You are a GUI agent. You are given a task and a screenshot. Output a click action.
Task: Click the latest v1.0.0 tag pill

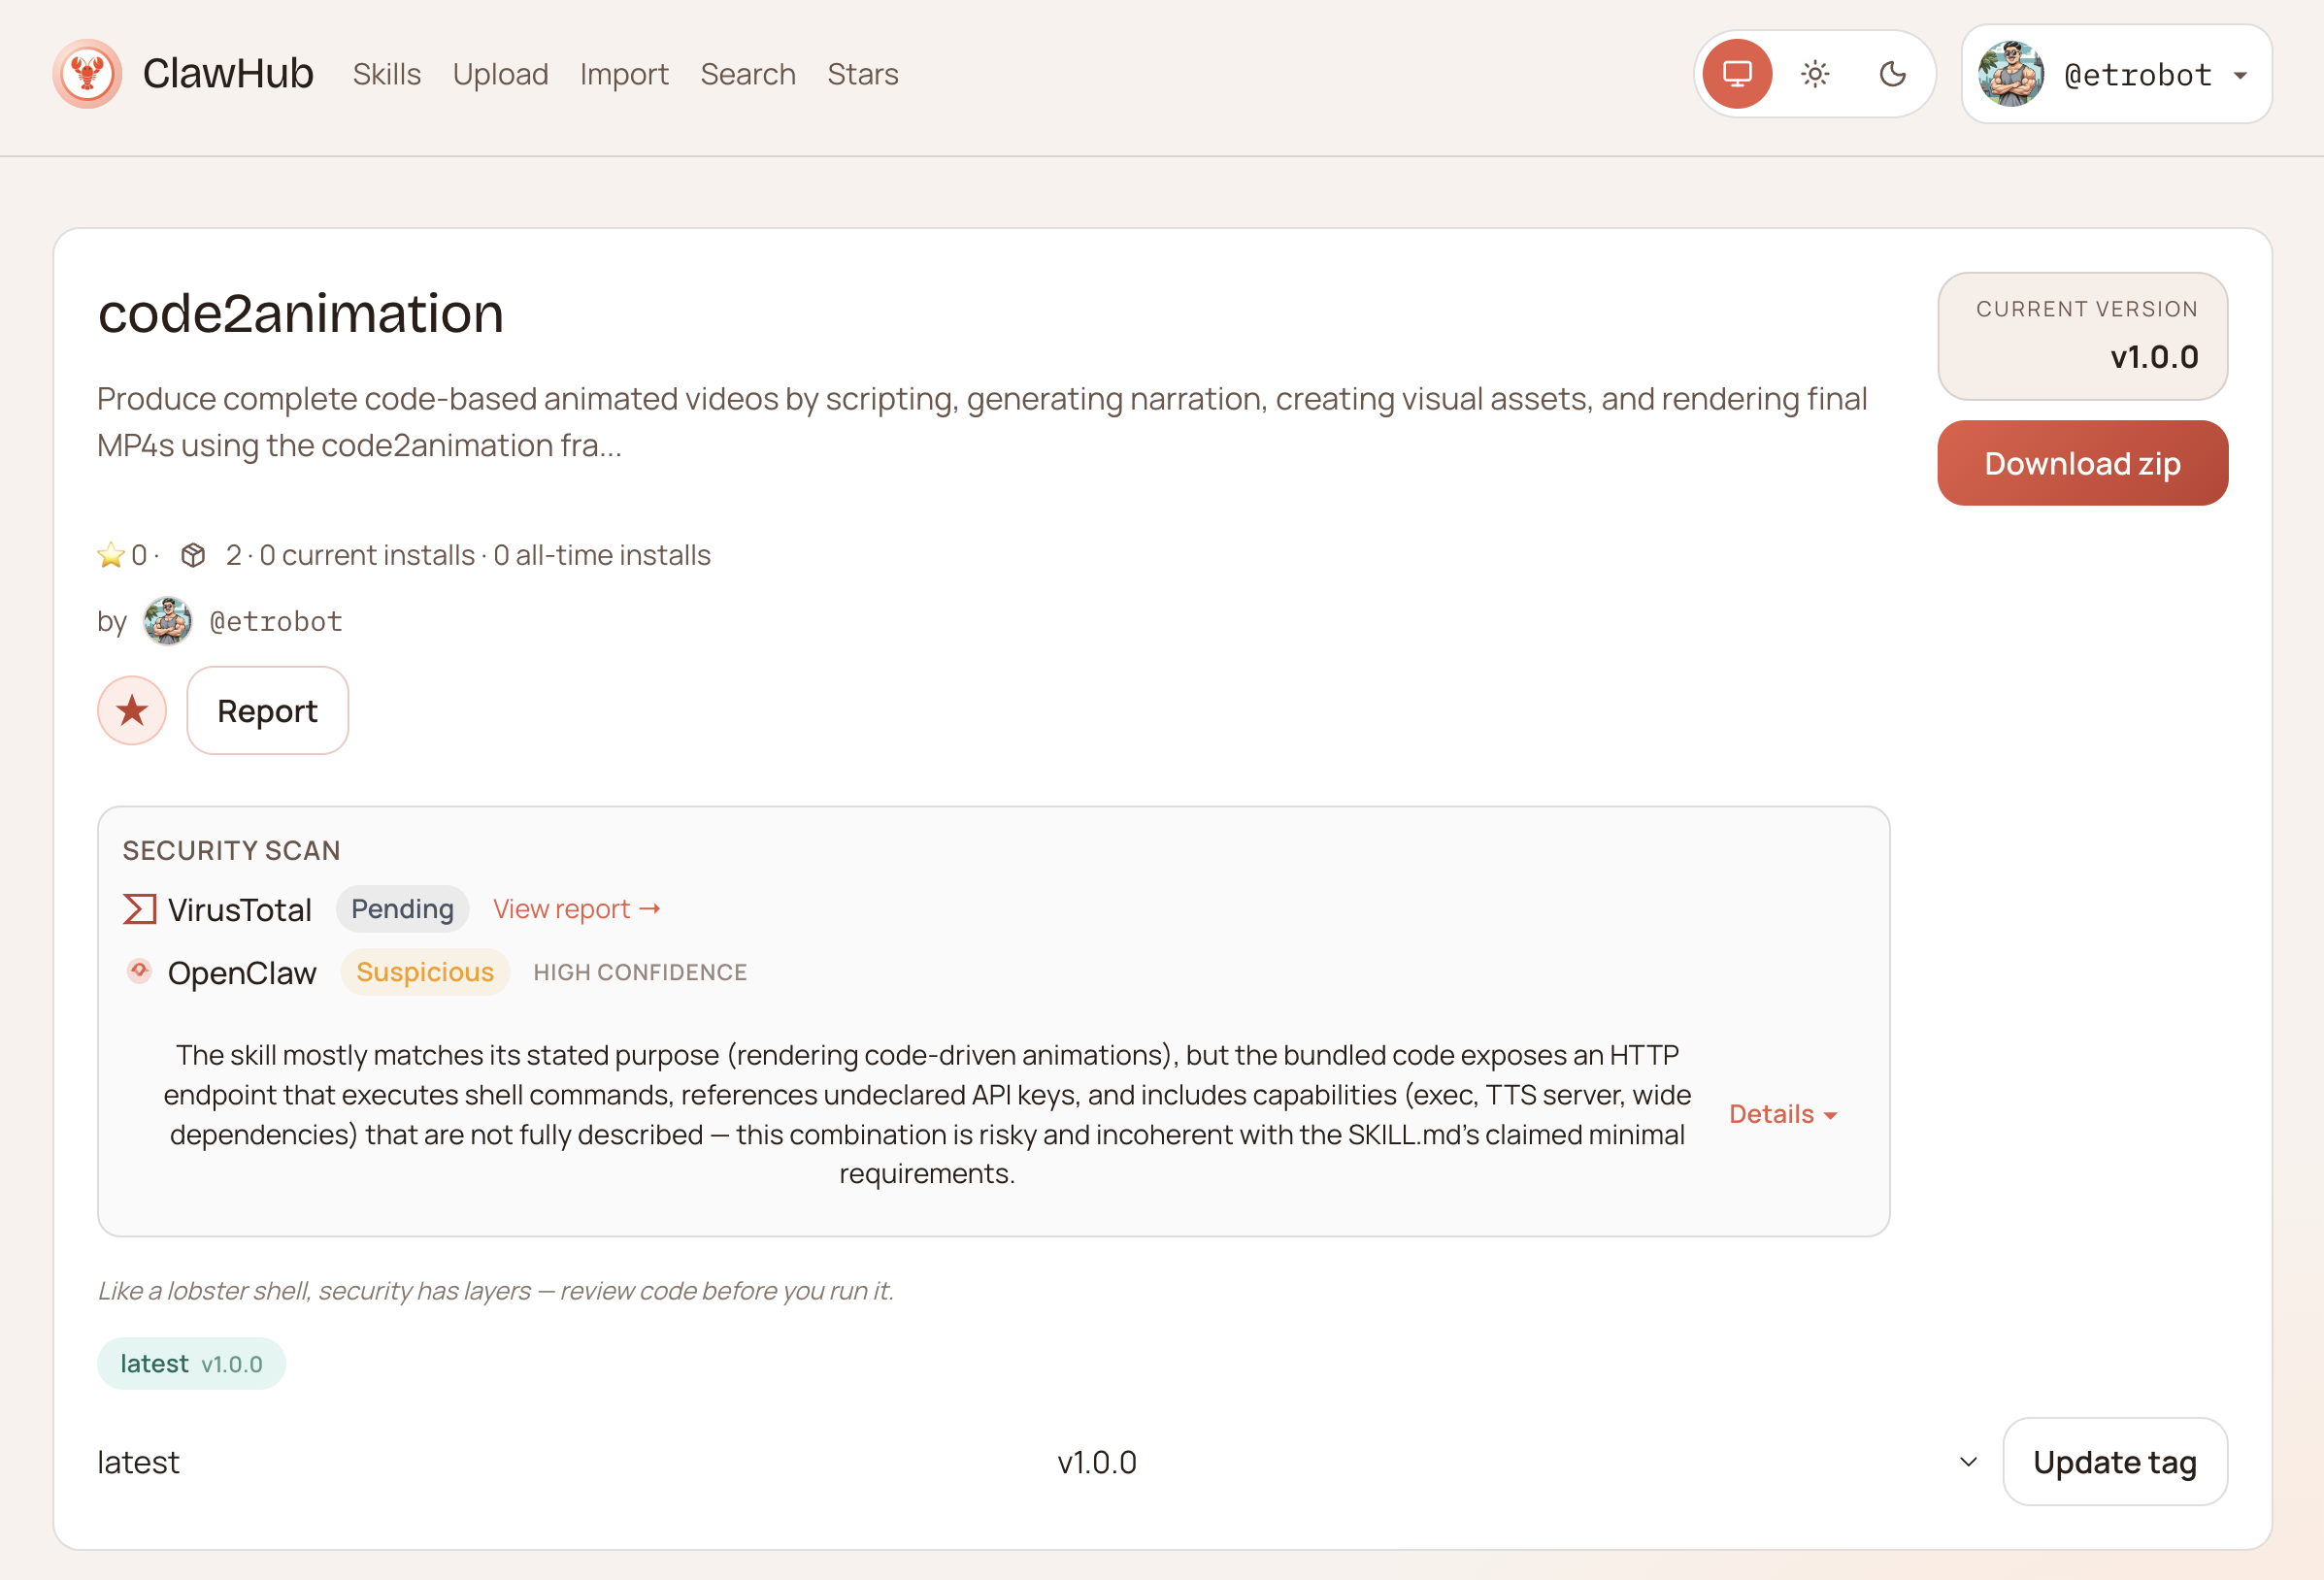coord(191,1364)
